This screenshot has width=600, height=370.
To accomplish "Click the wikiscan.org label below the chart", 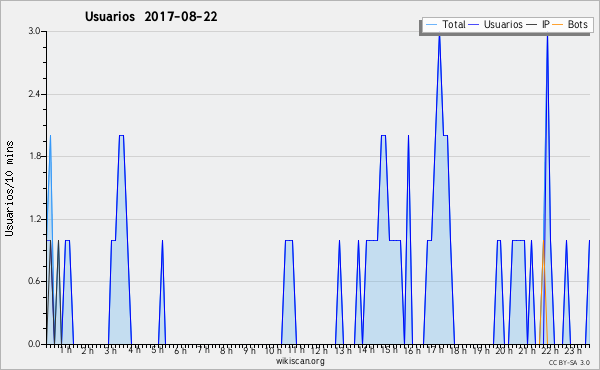I will coord(300,361).
